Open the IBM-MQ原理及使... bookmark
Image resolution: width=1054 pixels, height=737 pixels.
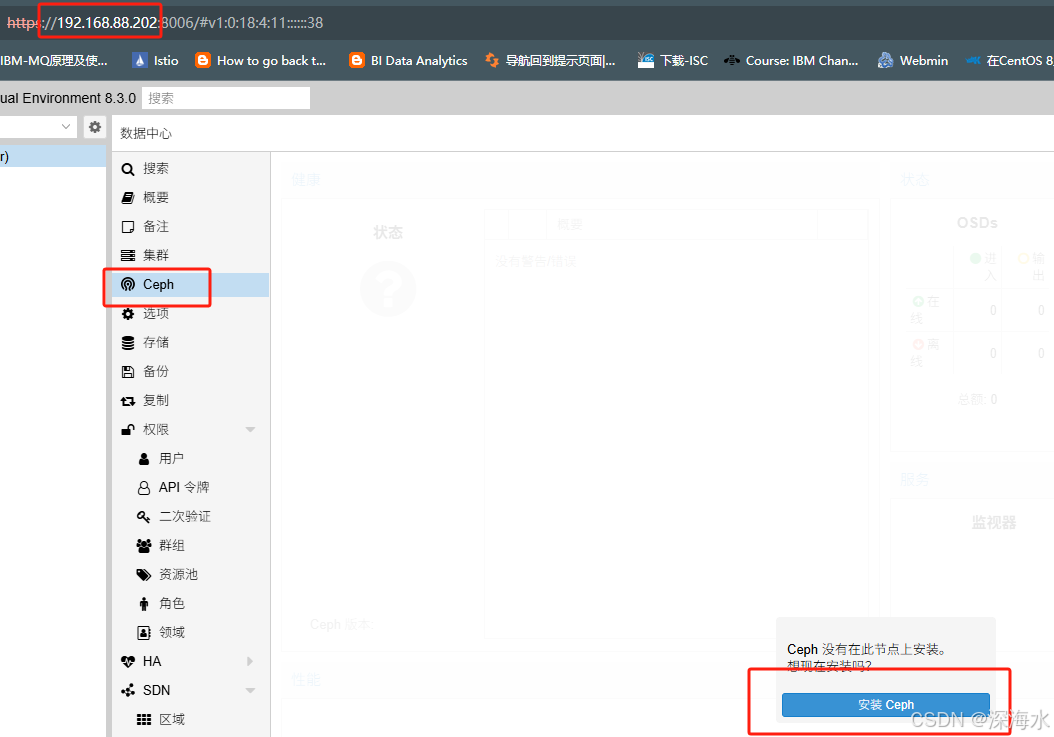click(54, 61)
